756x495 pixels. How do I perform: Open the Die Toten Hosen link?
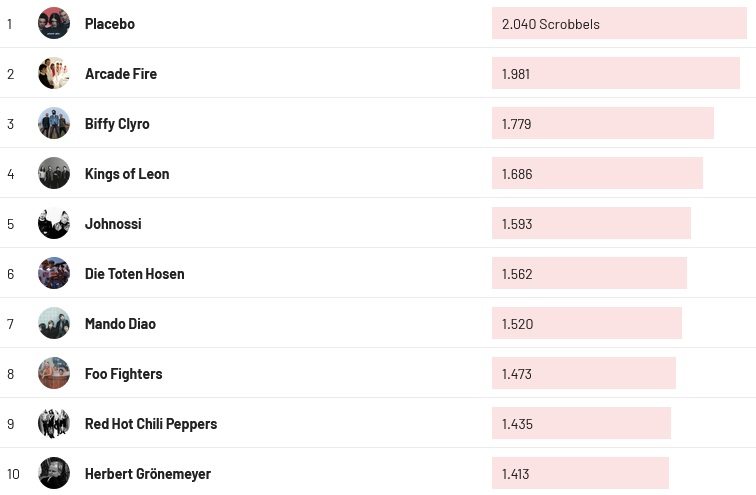point(134,273)
